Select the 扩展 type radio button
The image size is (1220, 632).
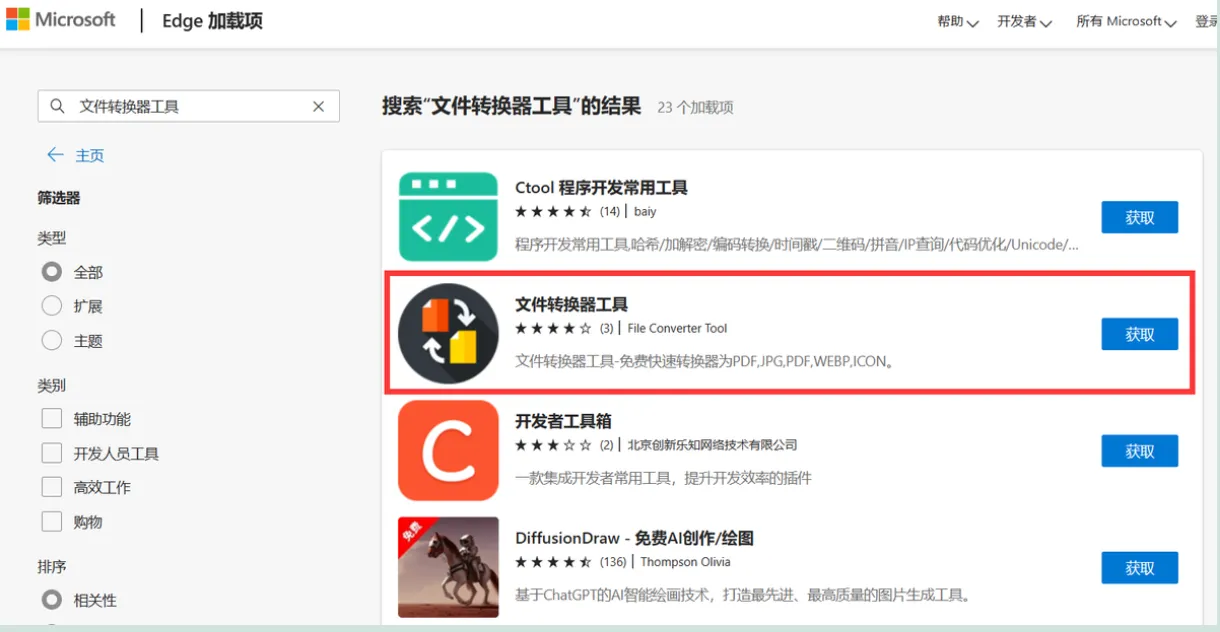52,306
